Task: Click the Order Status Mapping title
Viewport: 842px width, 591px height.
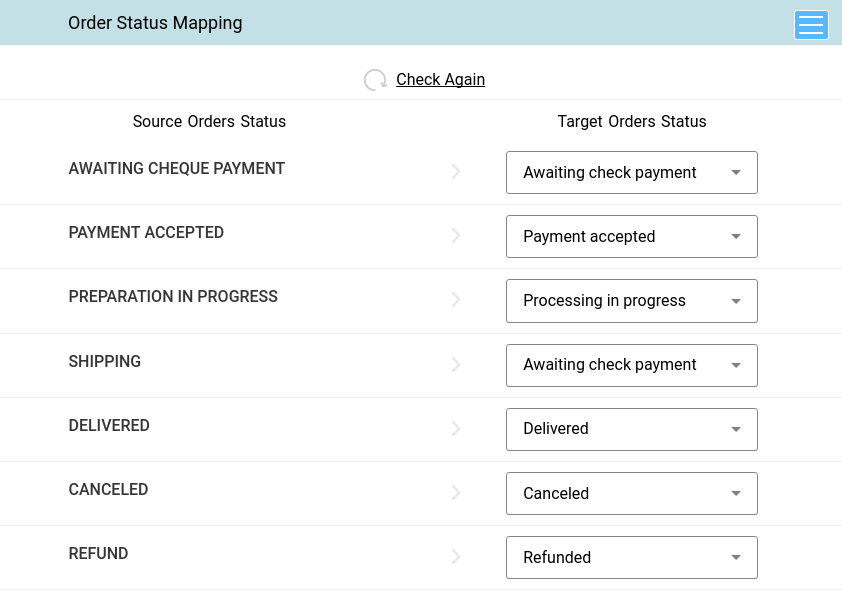Action: click(x=155, y=23)
